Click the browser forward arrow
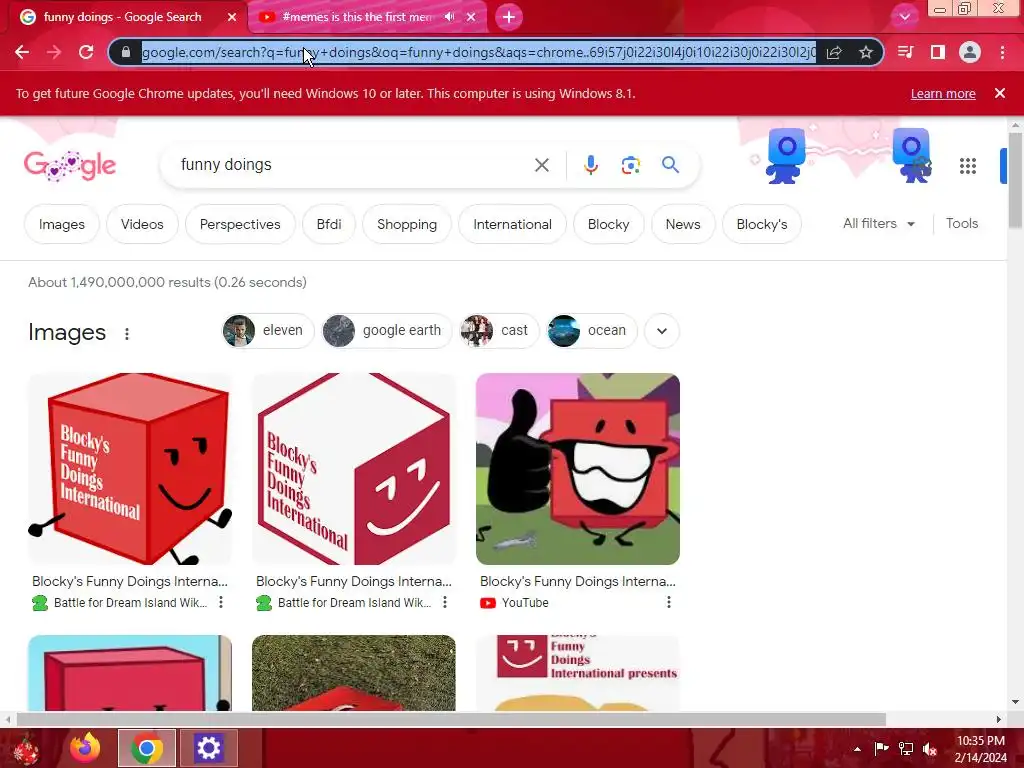The image size is (1024, 768). pos(54,52)
